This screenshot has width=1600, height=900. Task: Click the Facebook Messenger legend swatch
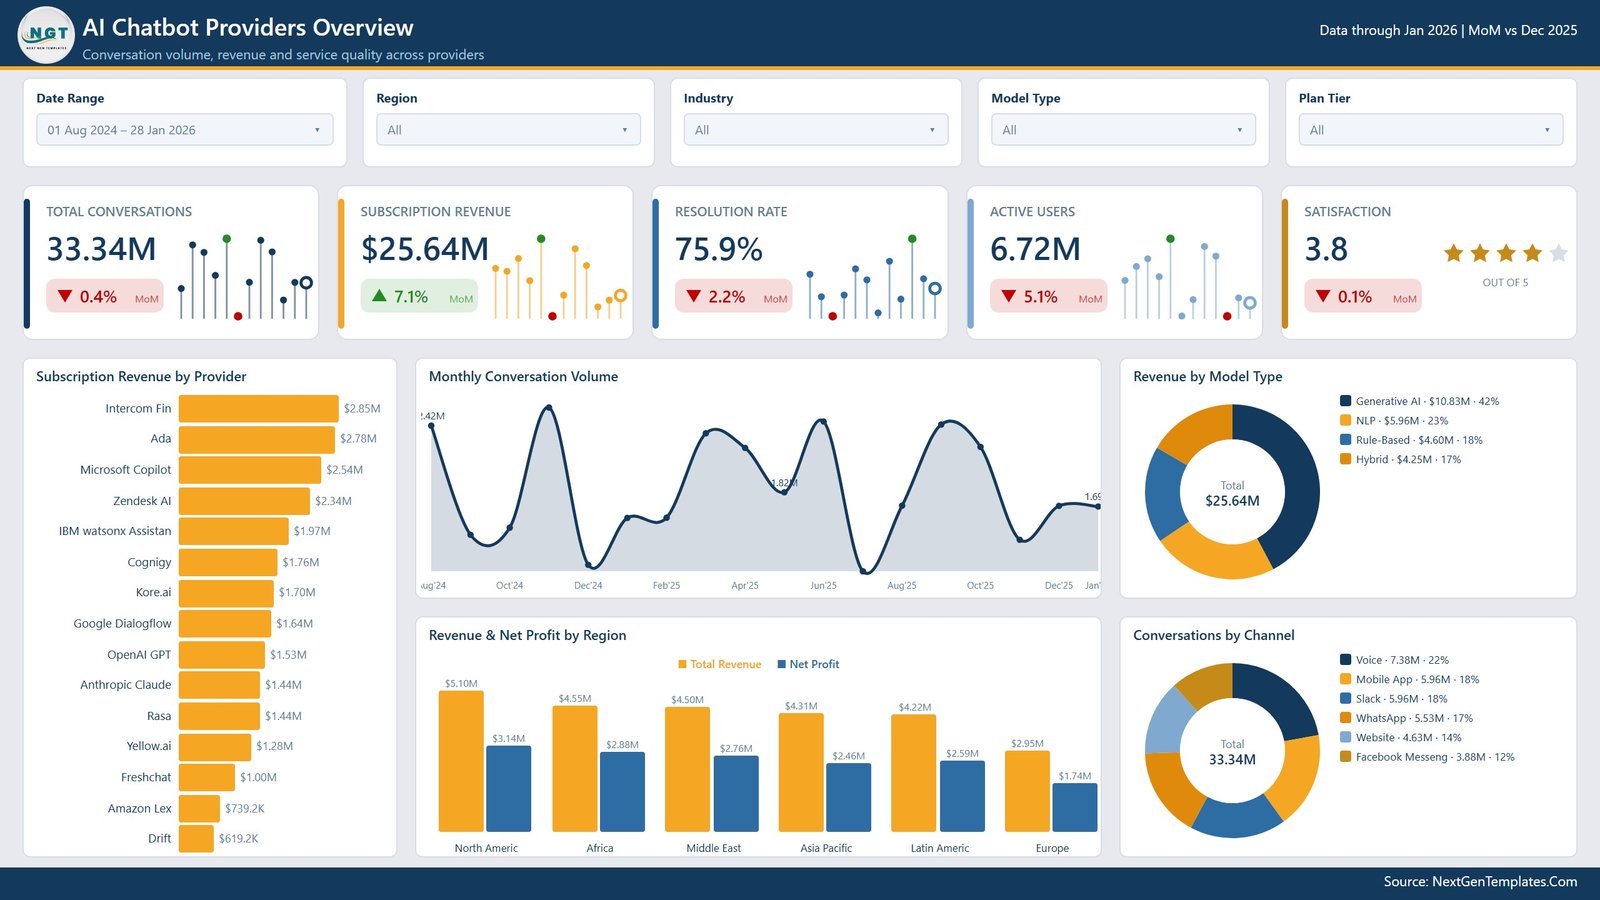[1346, 757]
